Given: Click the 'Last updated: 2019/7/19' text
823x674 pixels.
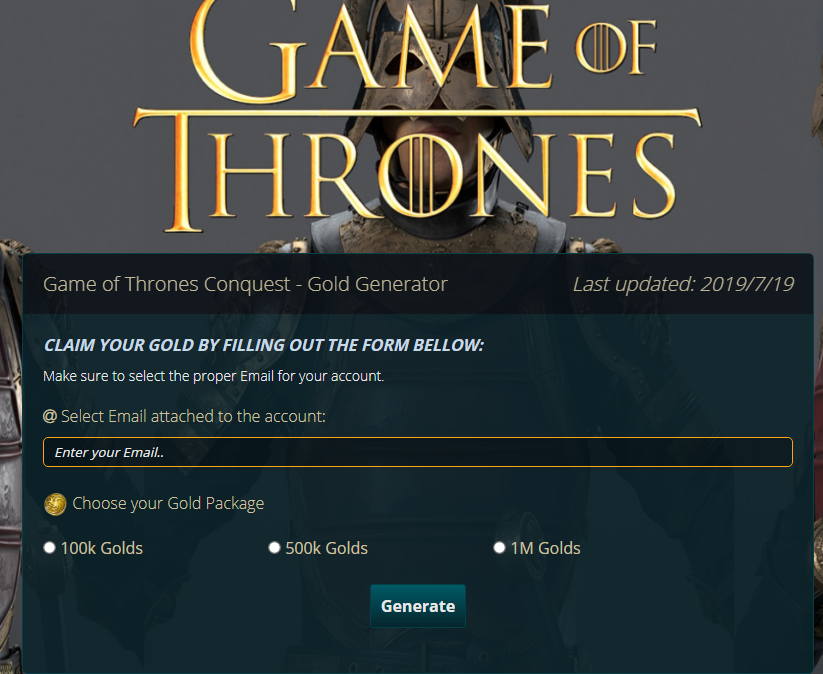Looking at the screenshot, I should tap(683, 284).
